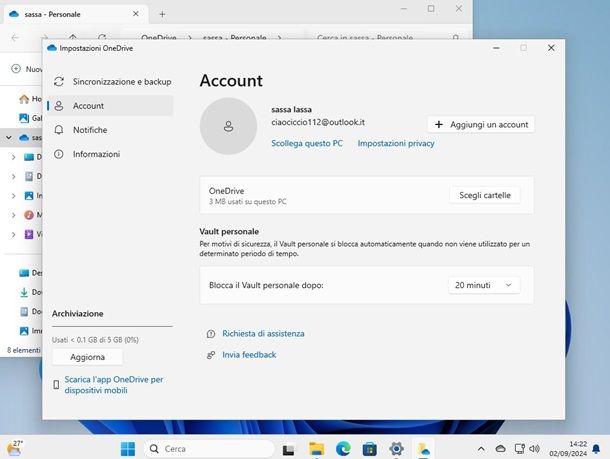Click the Nuovo plus icon in Explorer
Image resolution: width=610 pixels, height=459 pixels.
click(x=16, y=69)
